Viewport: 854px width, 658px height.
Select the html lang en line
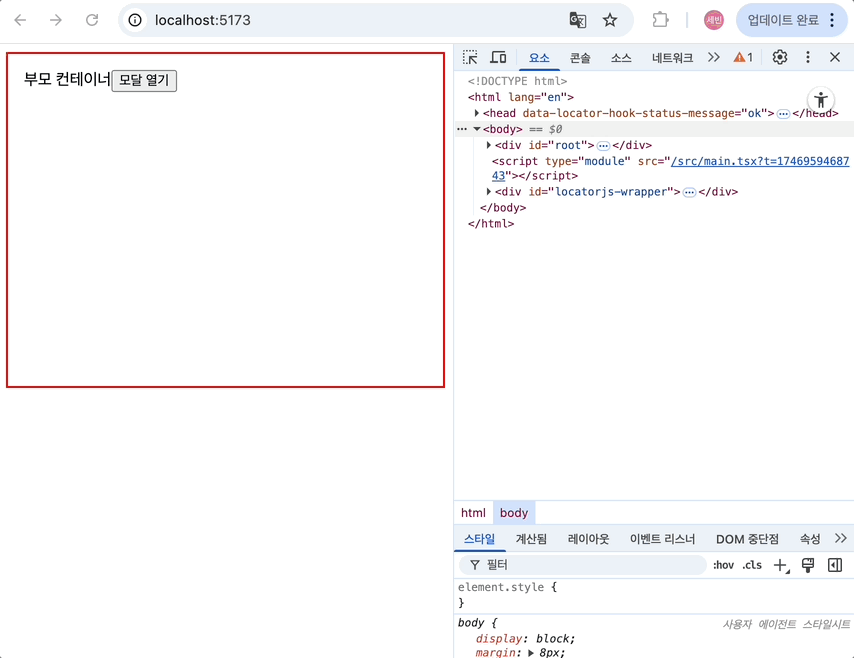pos(520,97)
